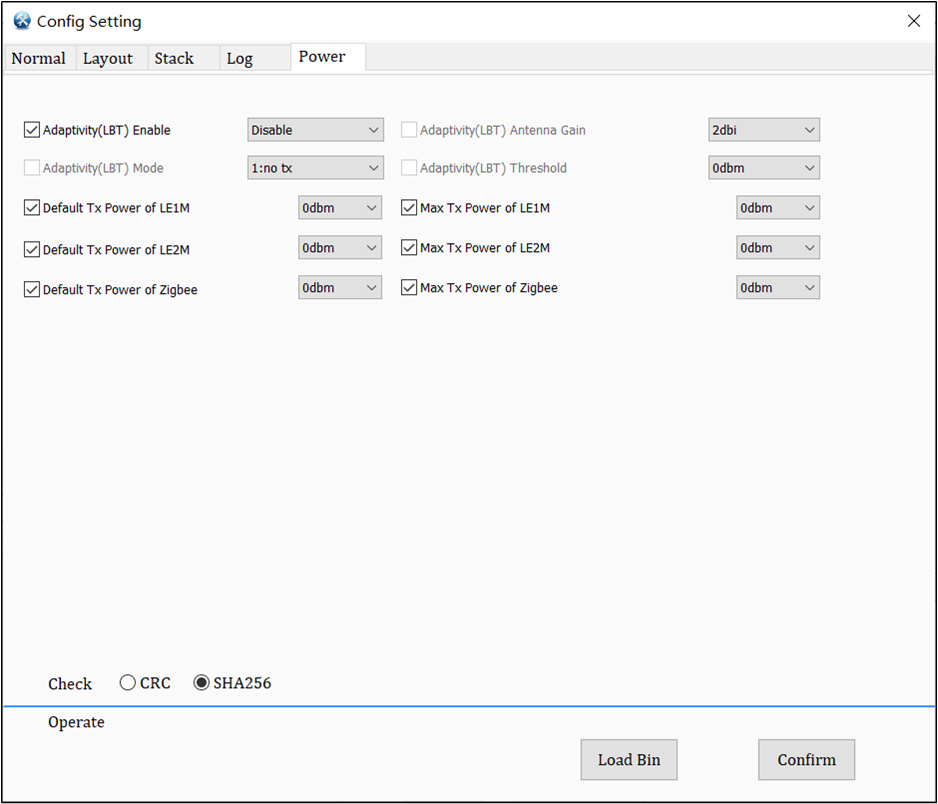Select the CRC radio button
938x804 pixels.
tap(127, 682)
